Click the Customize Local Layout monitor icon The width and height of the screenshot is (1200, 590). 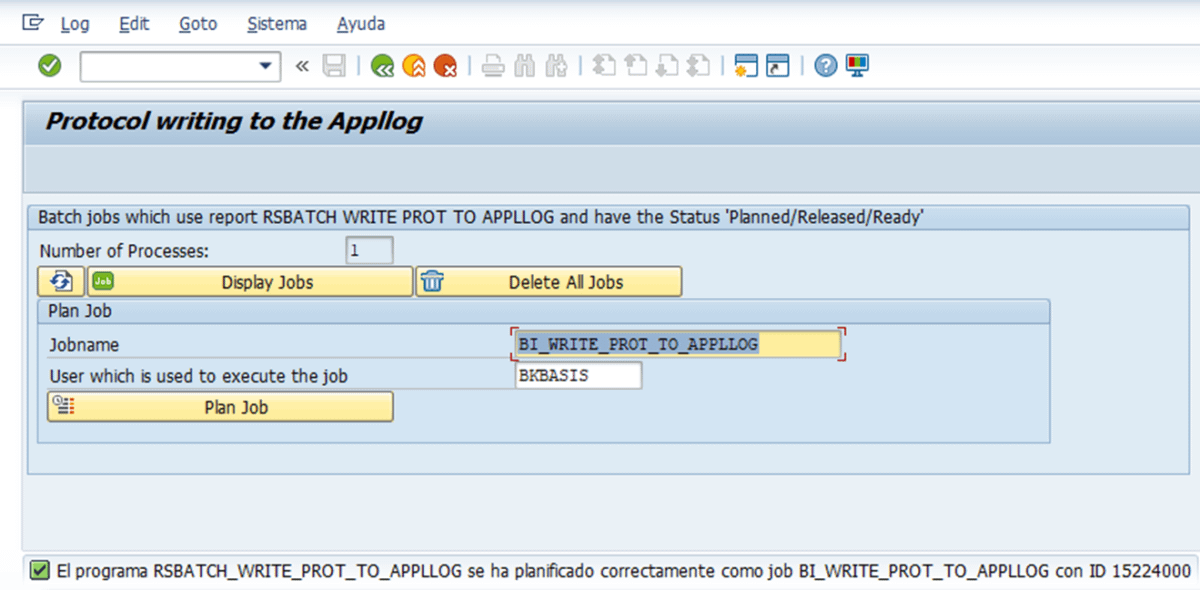coord(857,67)
